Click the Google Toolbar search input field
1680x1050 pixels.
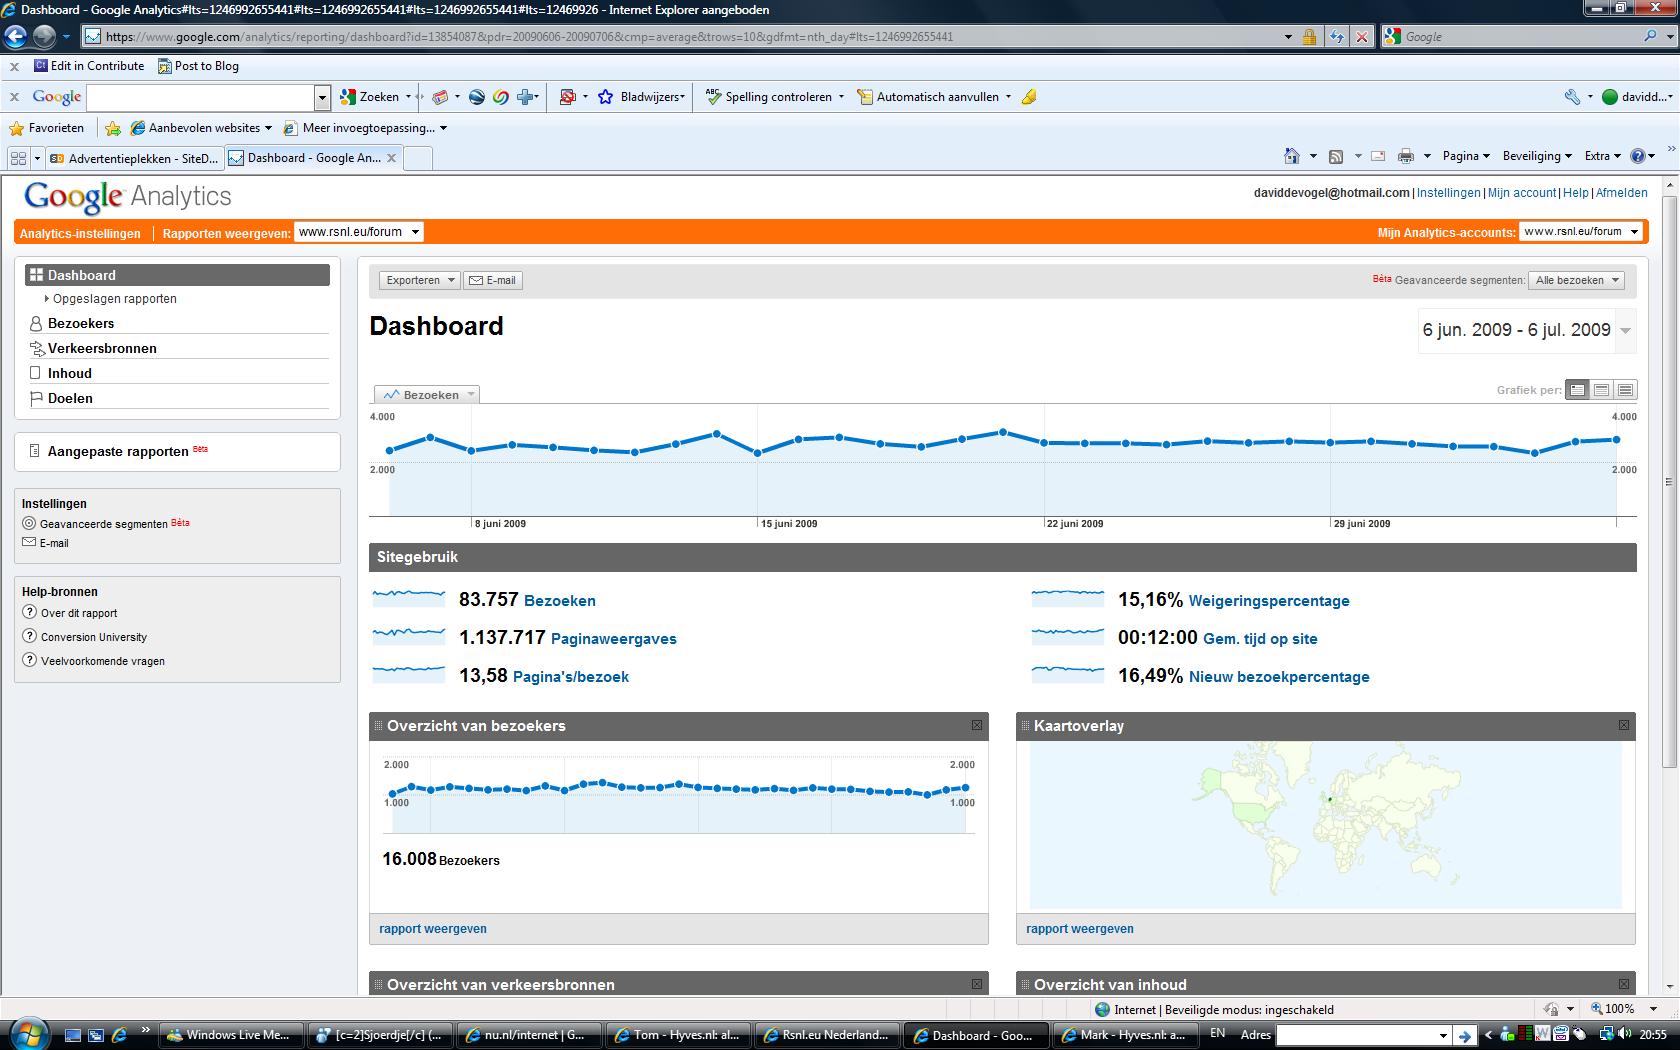201,97
